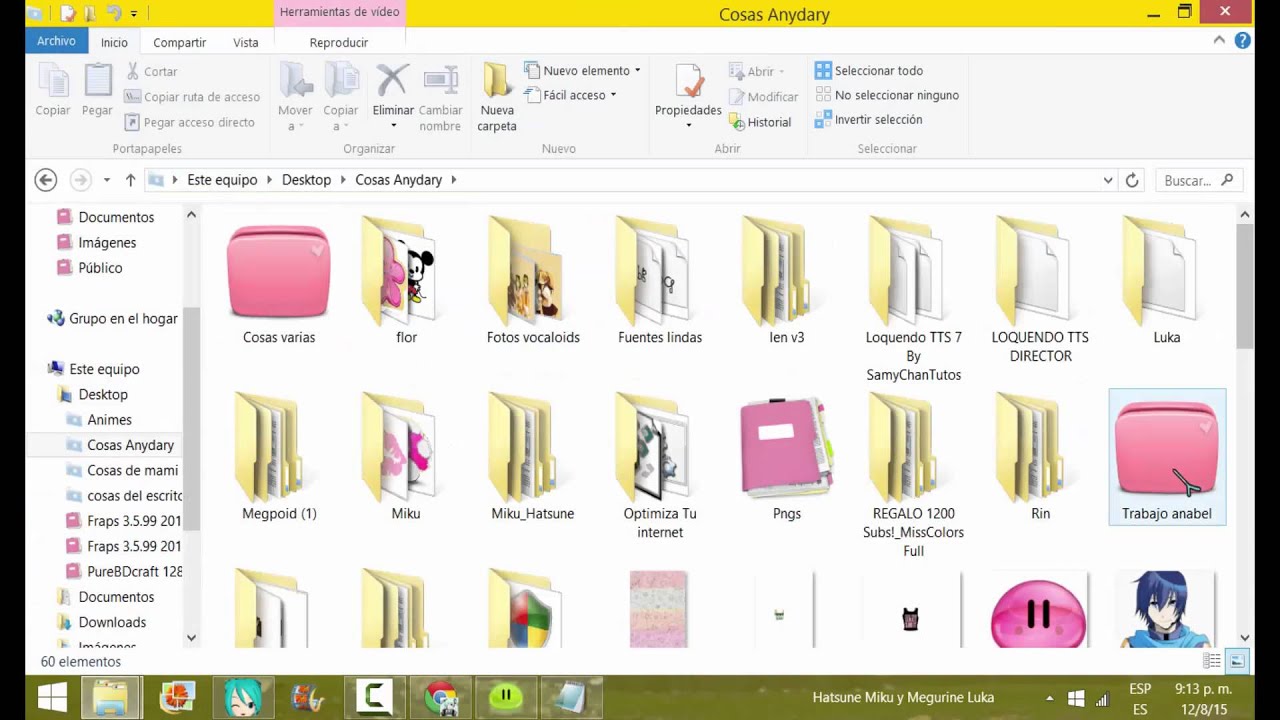Select the Luka folder
Viewport: 1280px width, 720px height.
[x=1167, y=280]
